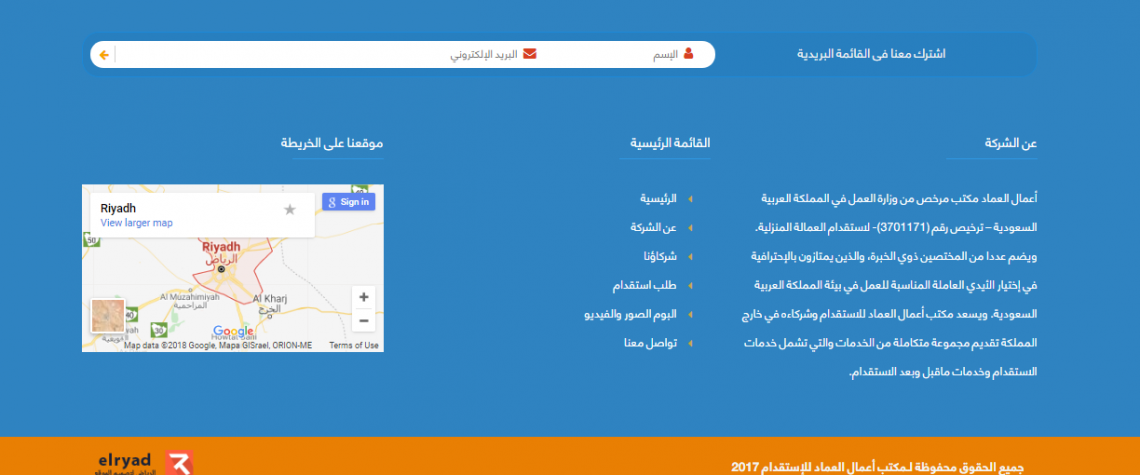This screenshot has width=1140, height=475.
Task: Open شركاؤنا footer menu link
Action: coord(659,257)
